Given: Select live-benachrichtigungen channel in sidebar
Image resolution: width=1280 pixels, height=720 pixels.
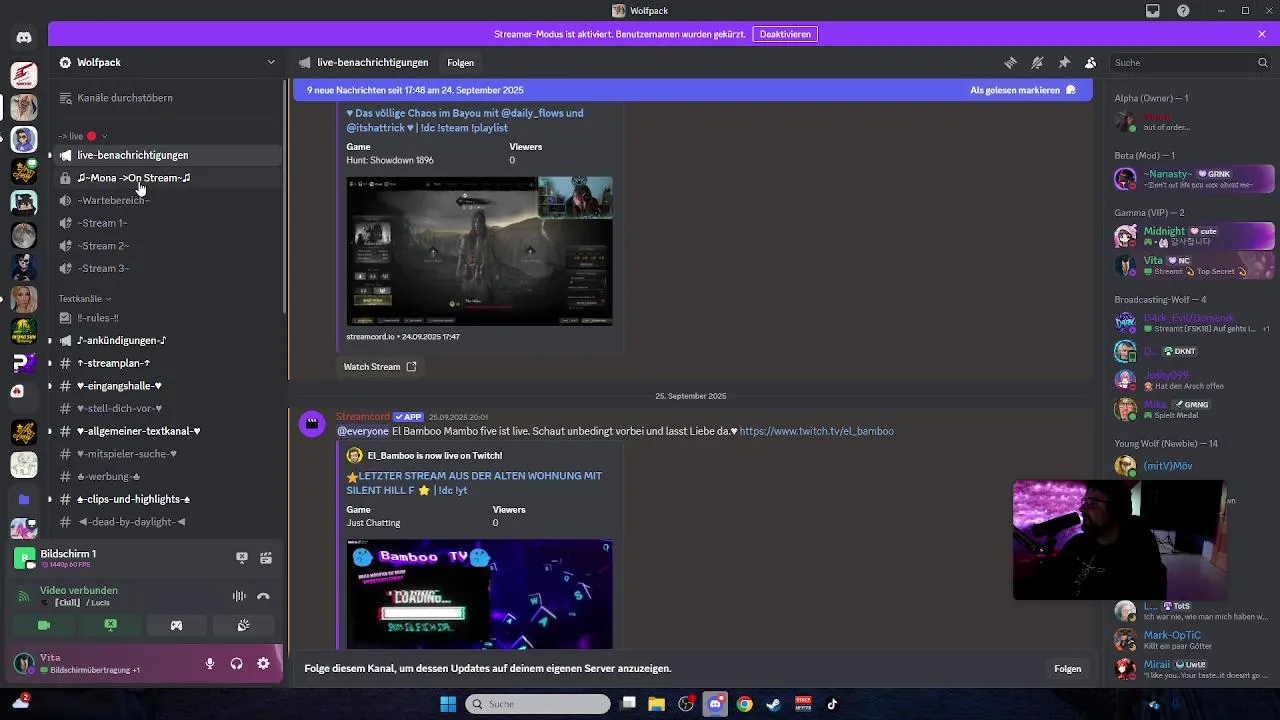Looking at the screenshot, I should point(167,155).
